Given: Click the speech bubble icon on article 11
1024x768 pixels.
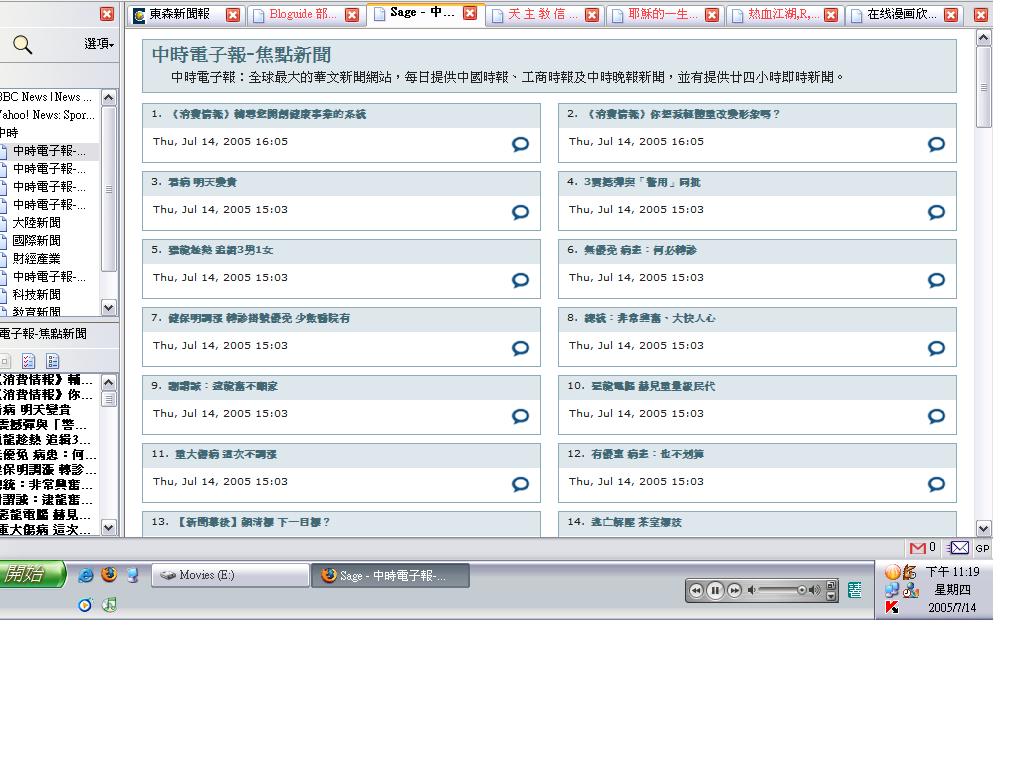Looking at the screenshot, I should [520, 484].
